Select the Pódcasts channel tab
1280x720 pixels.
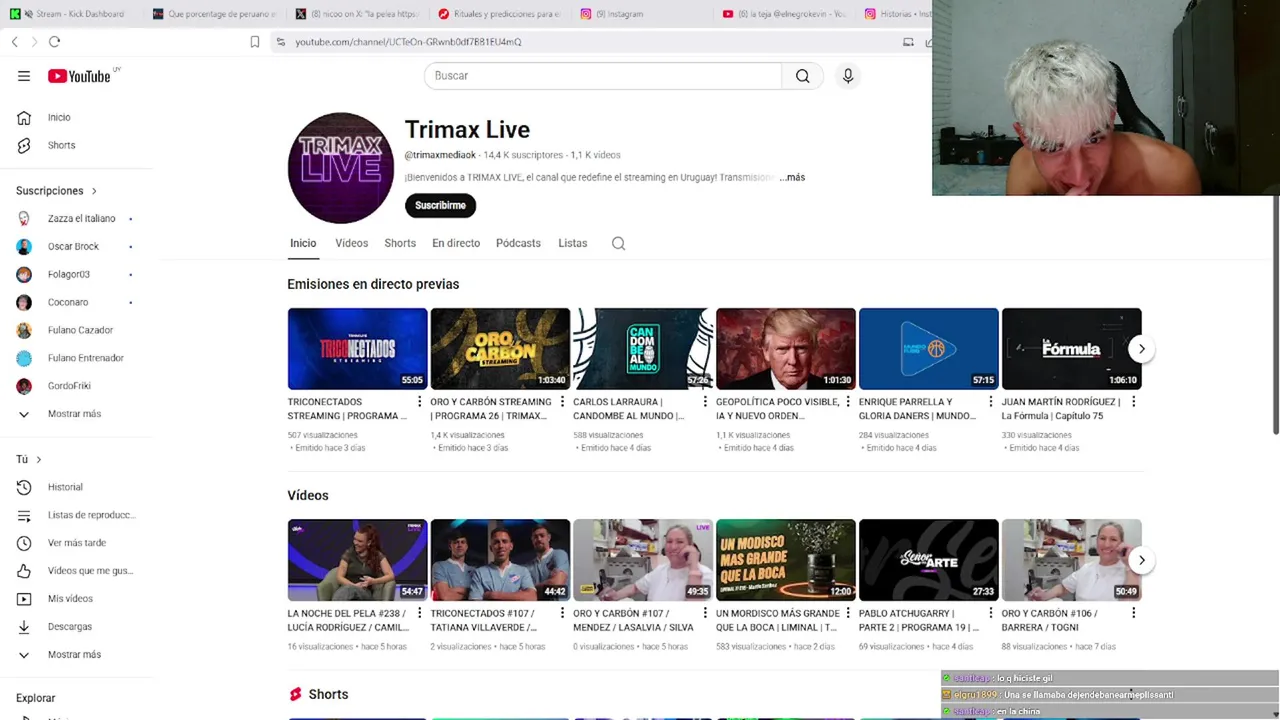pos(518,243)
